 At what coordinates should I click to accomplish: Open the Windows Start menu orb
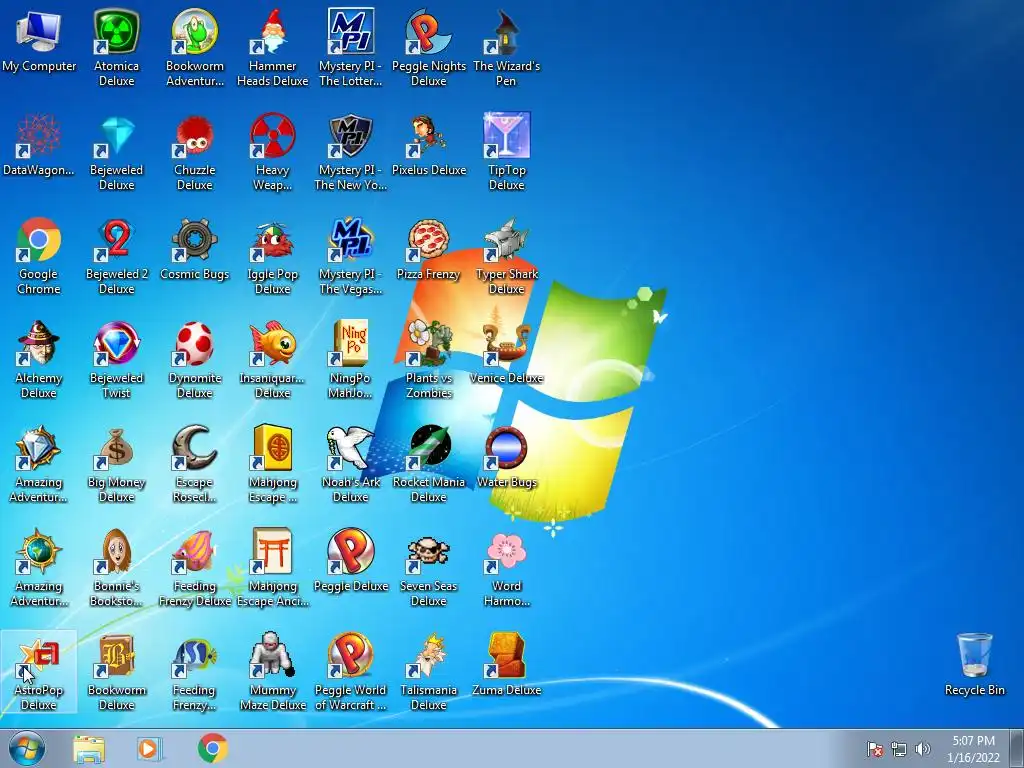click(x=27, y=749)
